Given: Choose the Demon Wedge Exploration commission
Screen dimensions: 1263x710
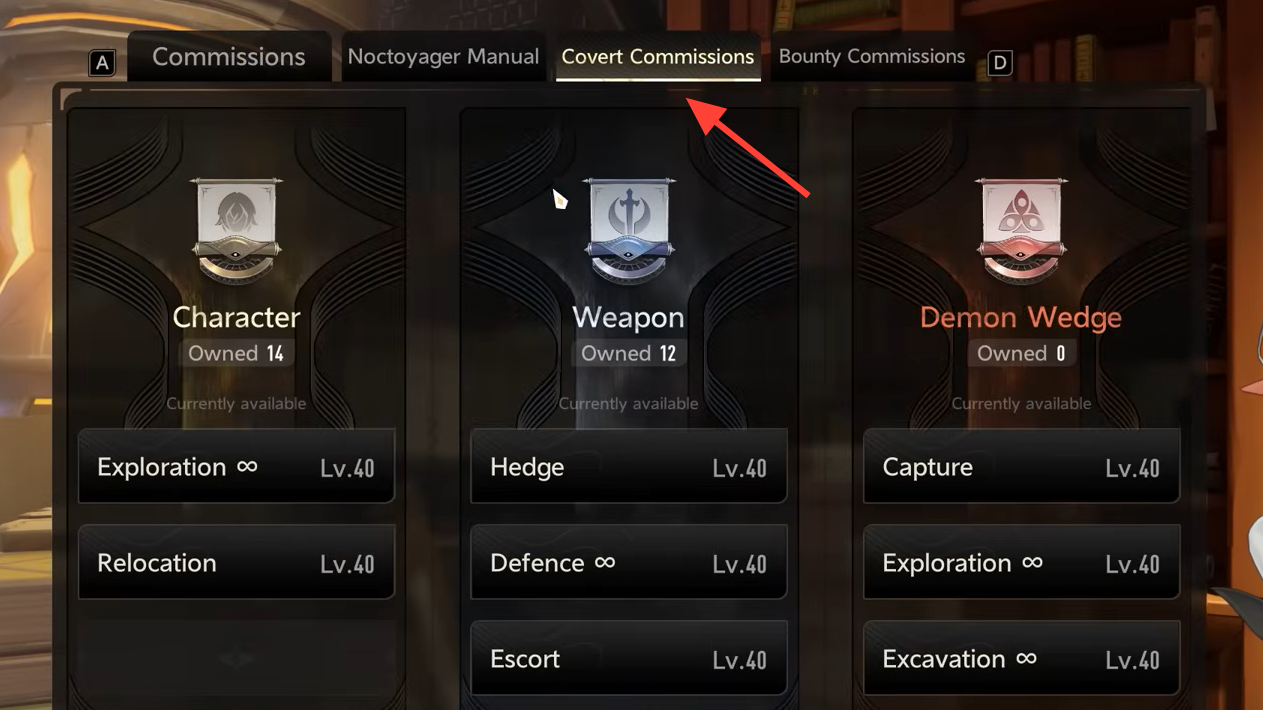Looking at the screenshot, I should tap(1022, 563).
